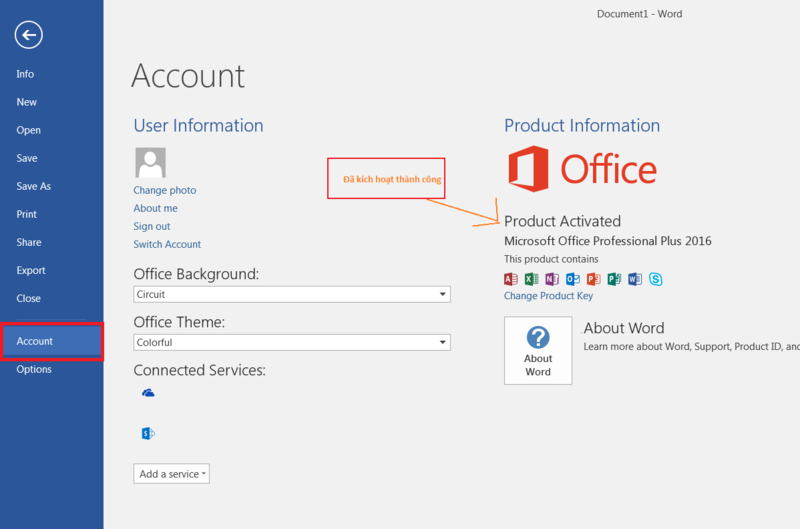Click Microsoft Office Professional Plus 2016 text

608,241
